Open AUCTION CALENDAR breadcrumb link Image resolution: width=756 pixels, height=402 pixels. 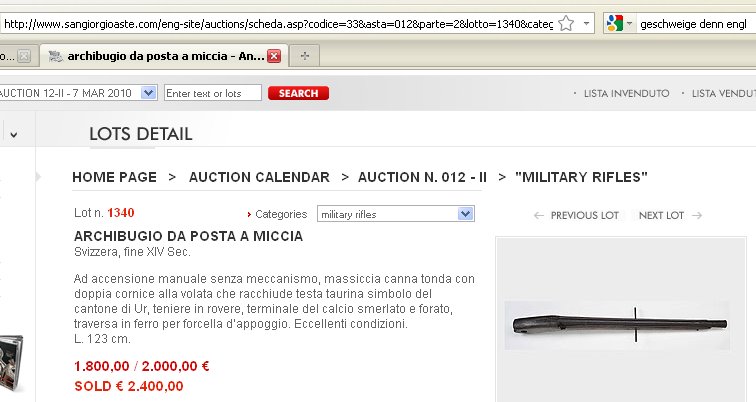[259, 177]
